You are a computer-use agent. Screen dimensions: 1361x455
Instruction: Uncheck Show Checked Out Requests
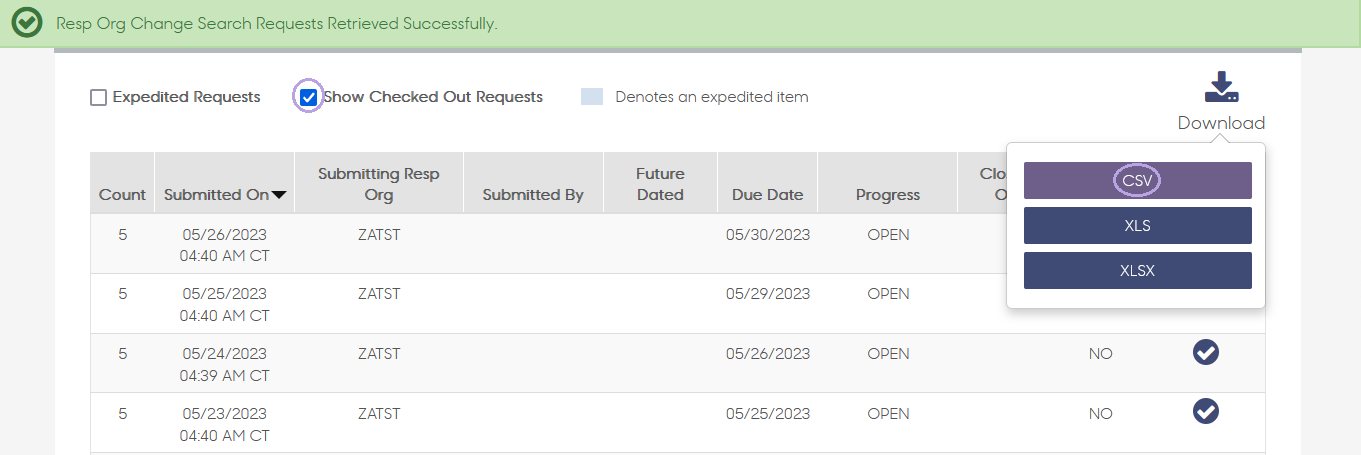coord(309,97)
